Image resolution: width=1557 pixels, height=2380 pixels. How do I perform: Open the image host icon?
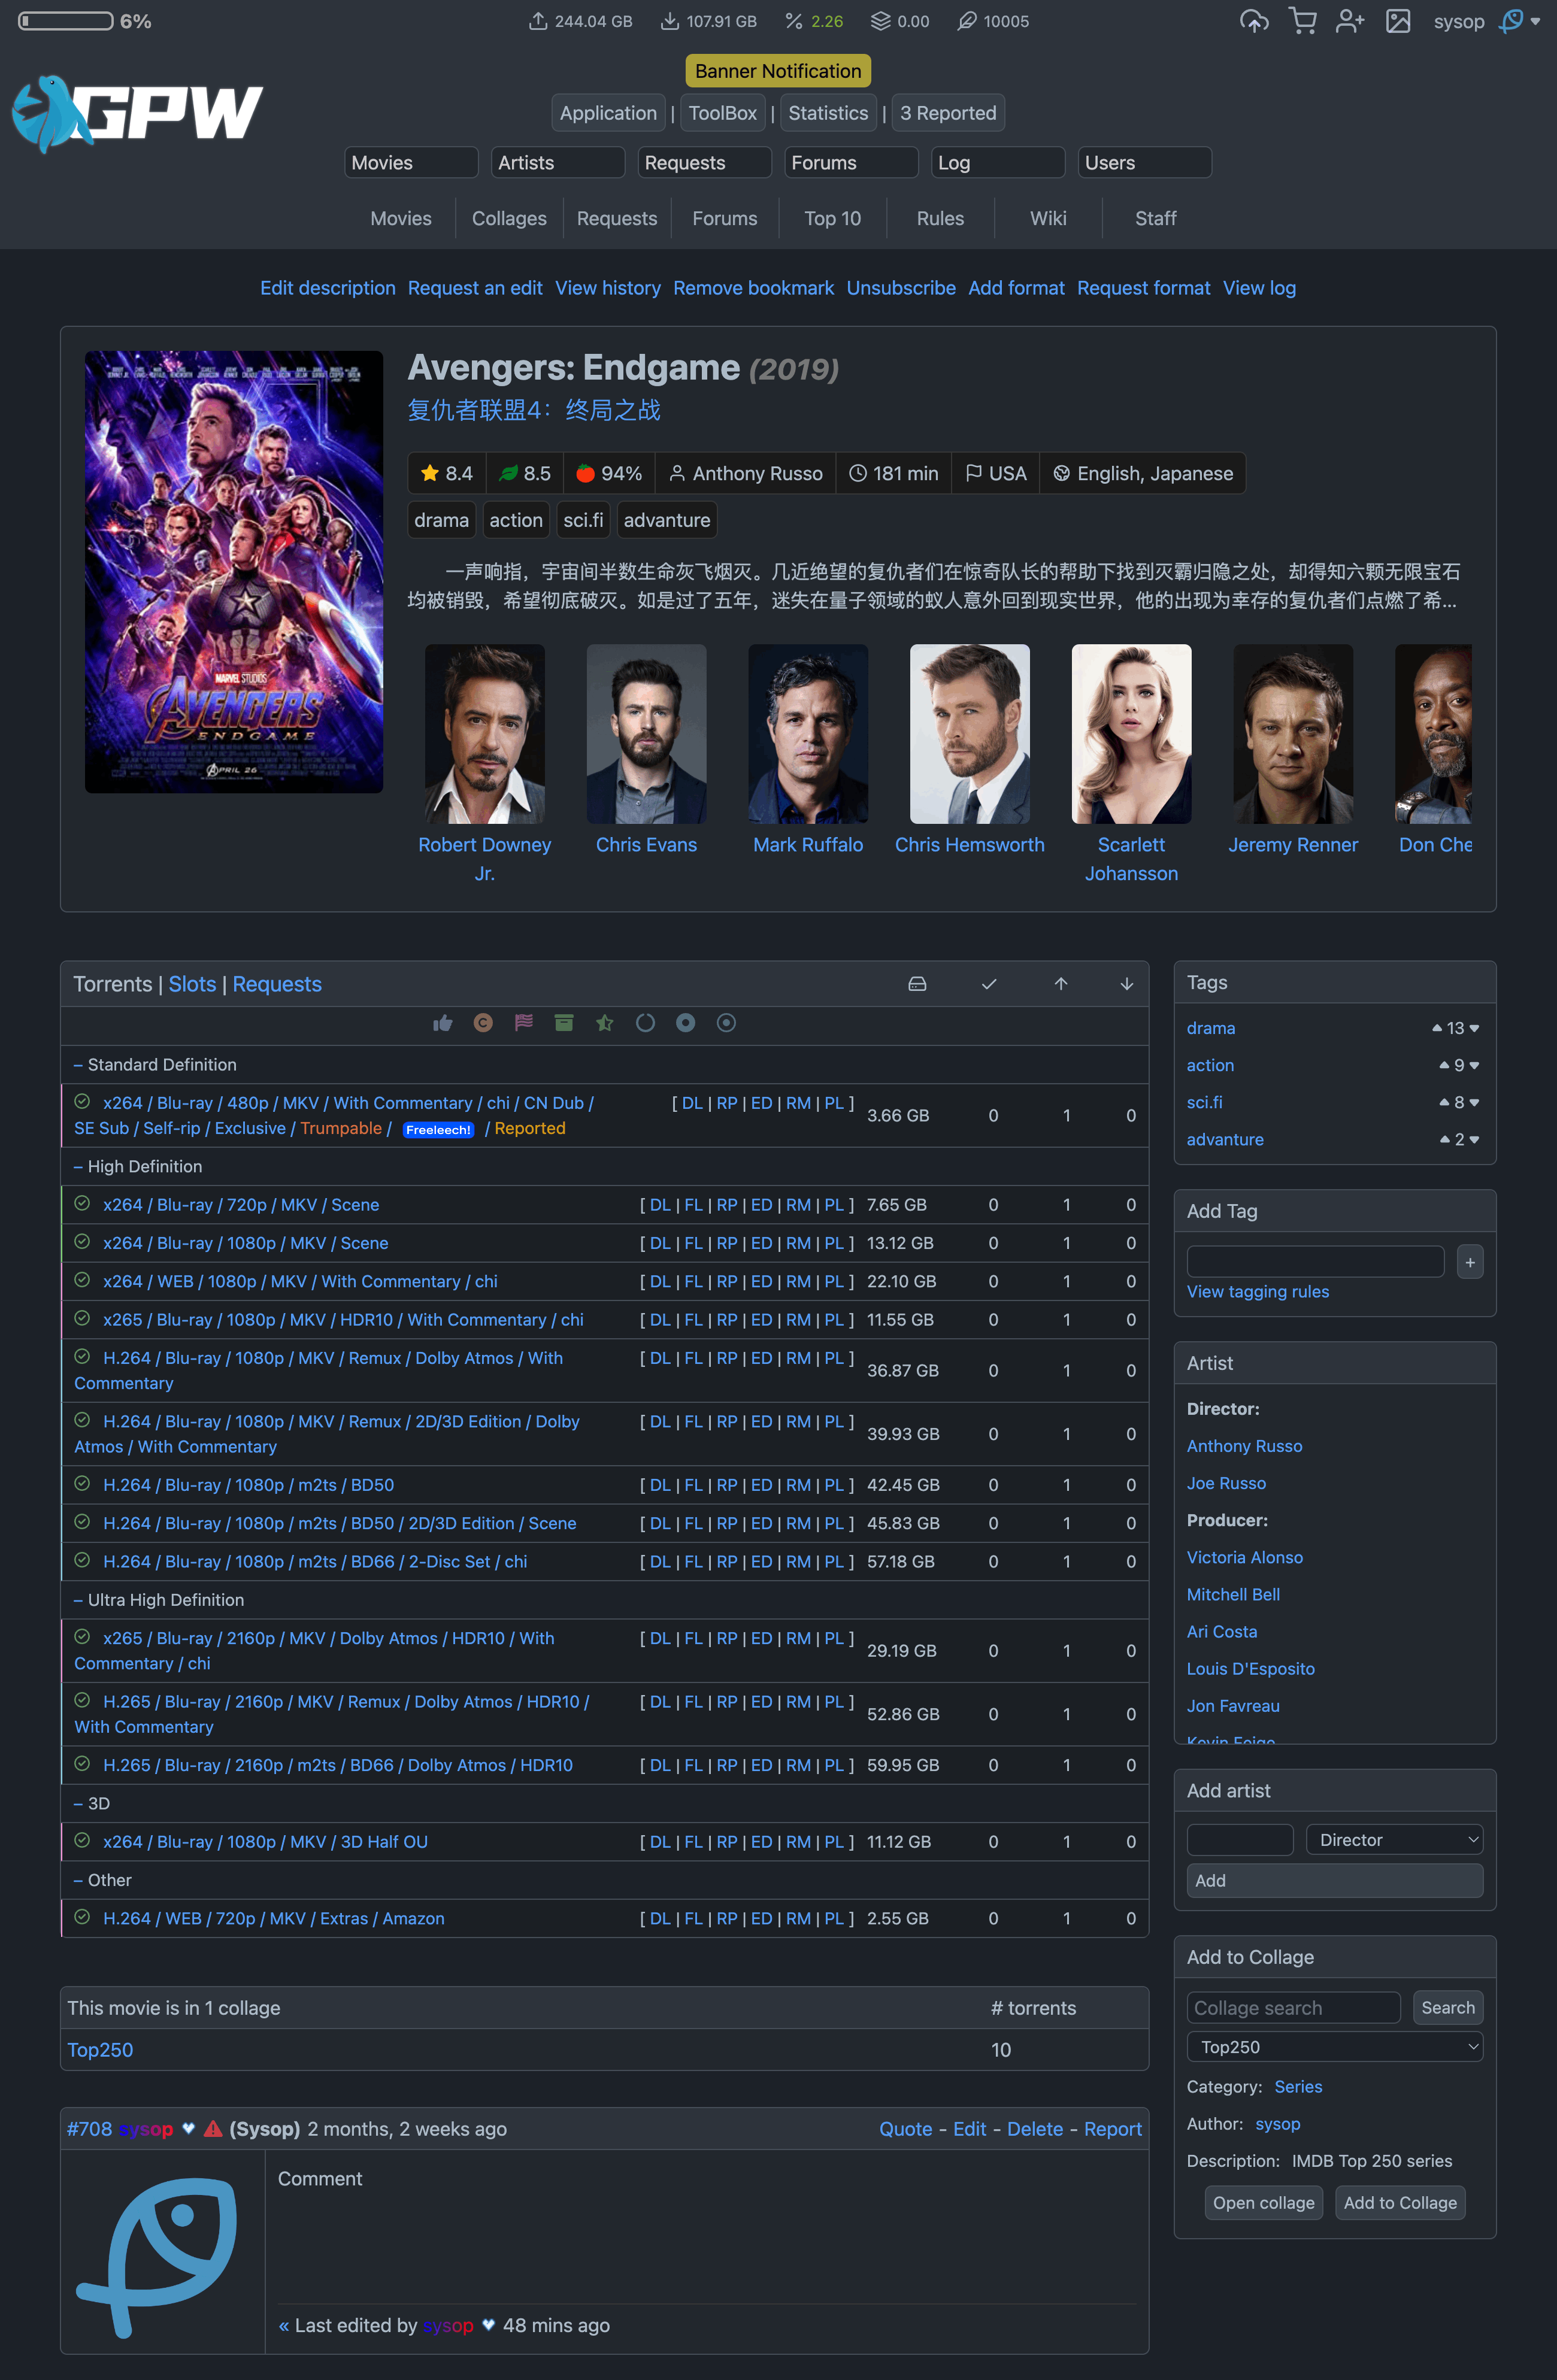pos(1398,21)
